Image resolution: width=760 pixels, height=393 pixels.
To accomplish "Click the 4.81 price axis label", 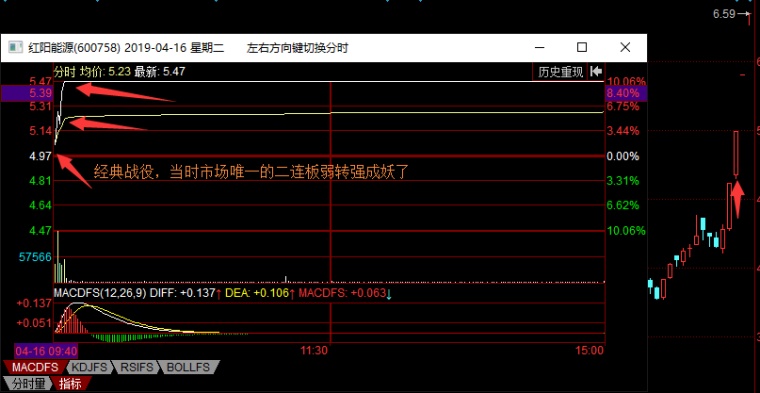I will (x=41, y=181).
